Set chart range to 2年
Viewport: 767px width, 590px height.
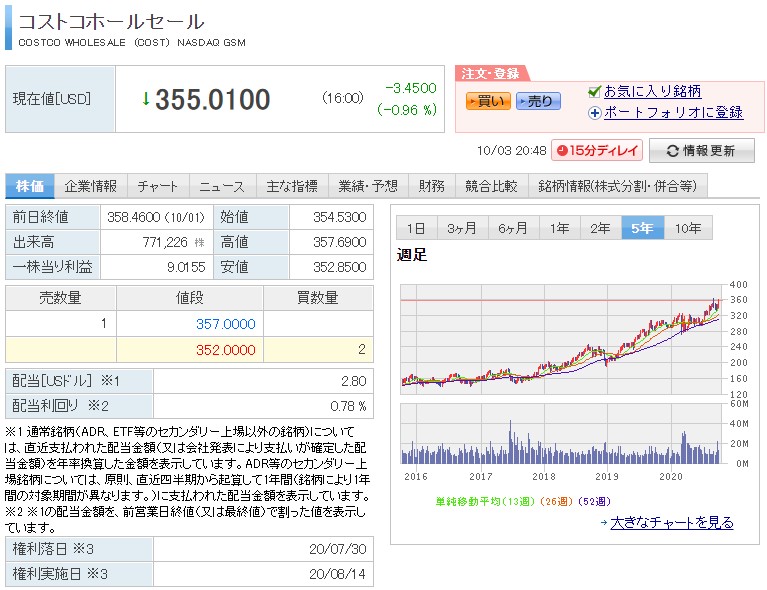click(x=600, y=227)
